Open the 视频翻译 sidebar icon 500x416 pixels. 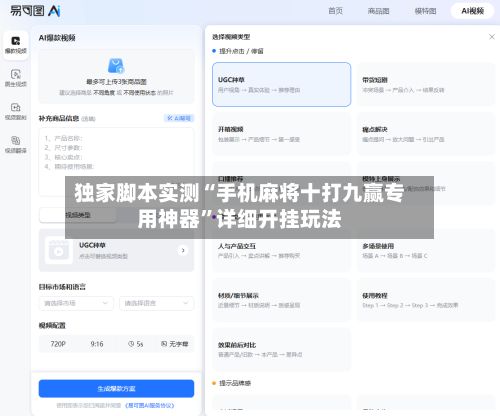click(x=16, y=144)
